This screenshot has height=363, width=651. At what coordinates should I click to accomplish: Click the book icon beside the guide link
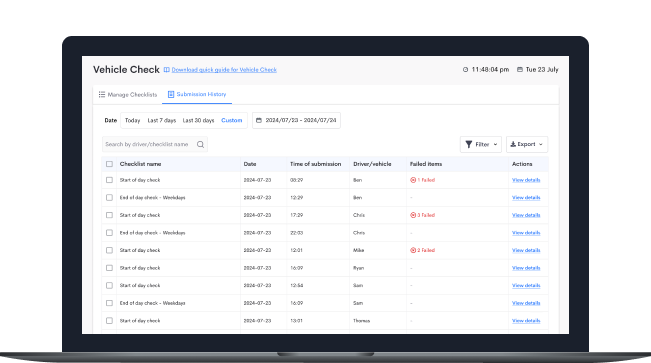coord(166,70)
